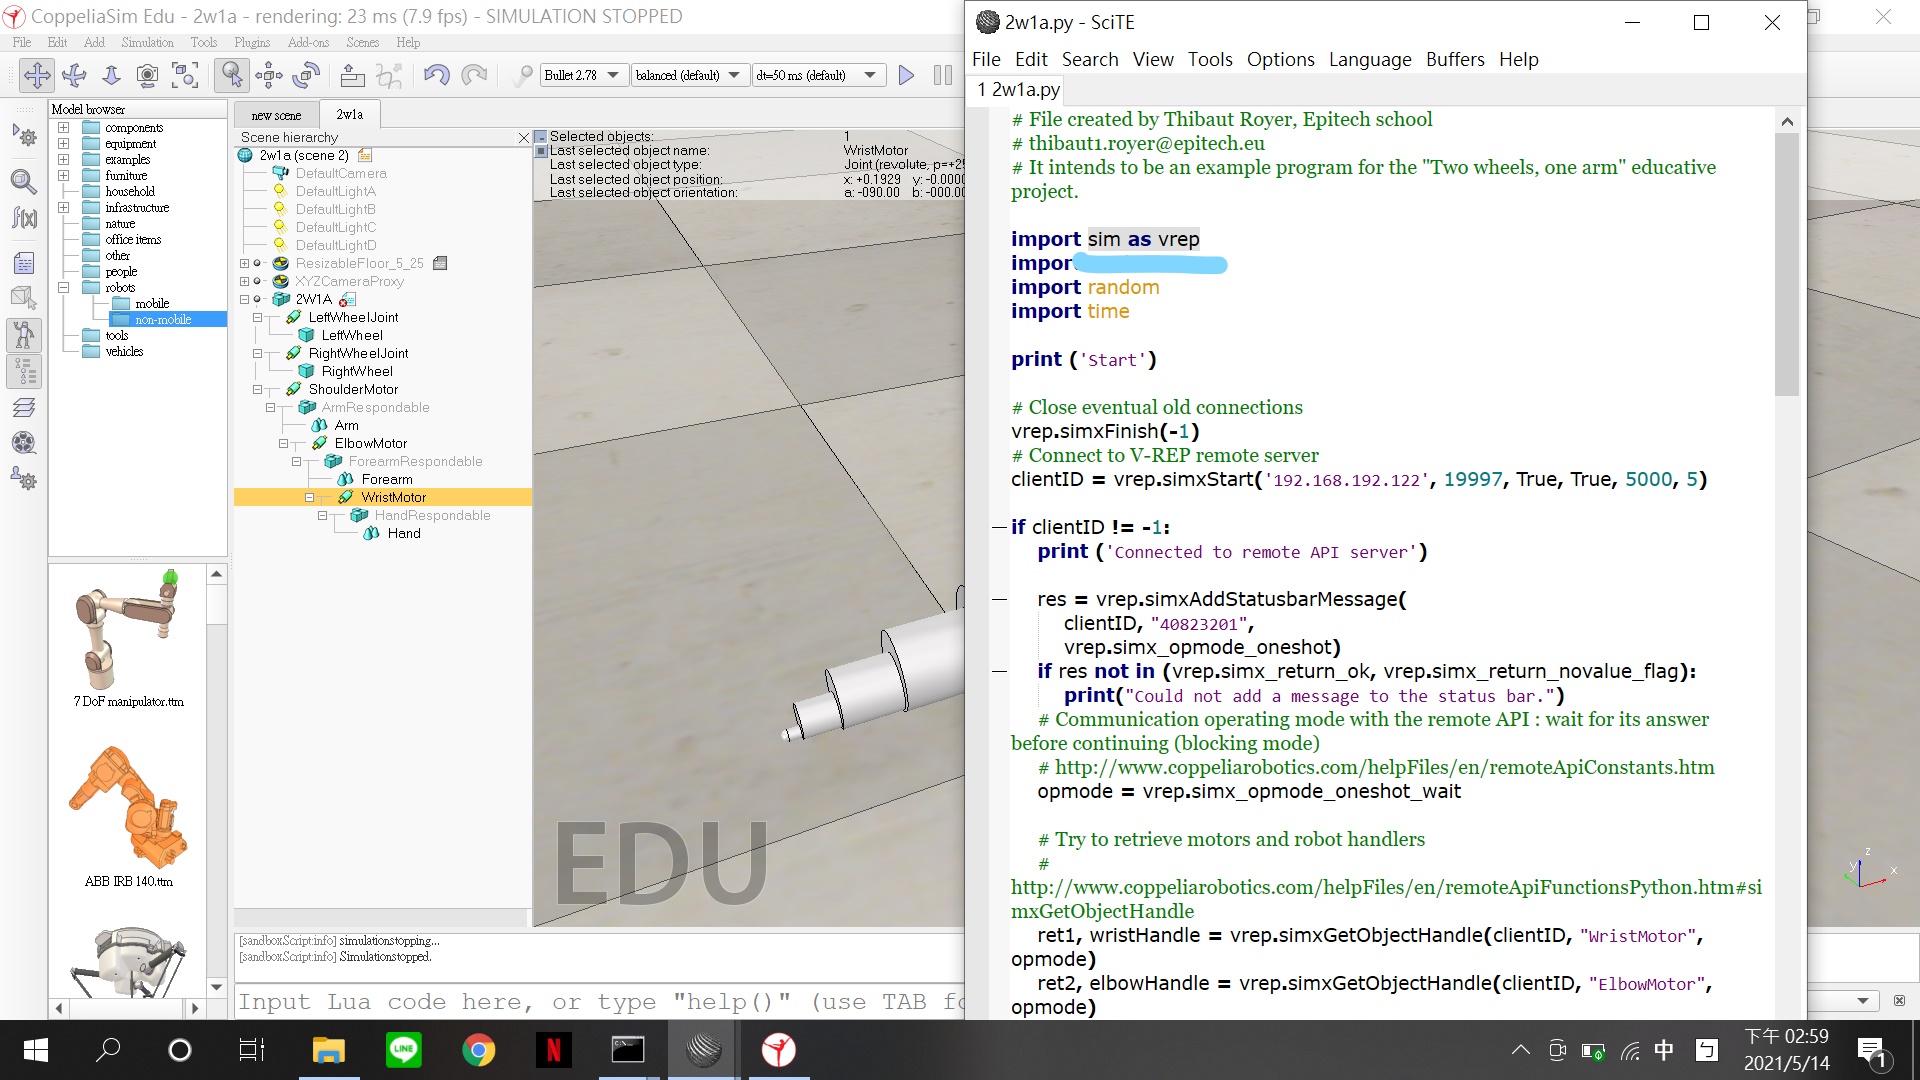Start simulation with play button
Screen dimensions: 1920x1080
point(906,75)
